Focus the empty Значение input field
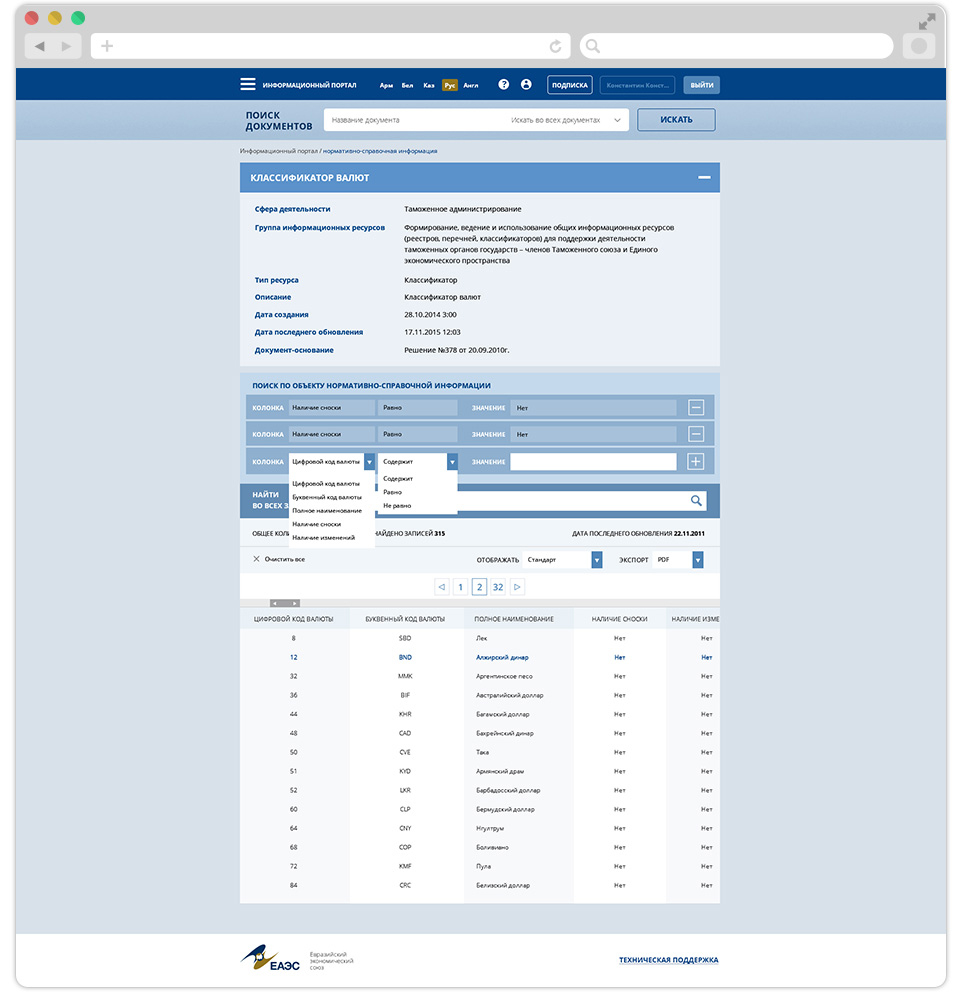The image size is (960, 999). [593, 461]
